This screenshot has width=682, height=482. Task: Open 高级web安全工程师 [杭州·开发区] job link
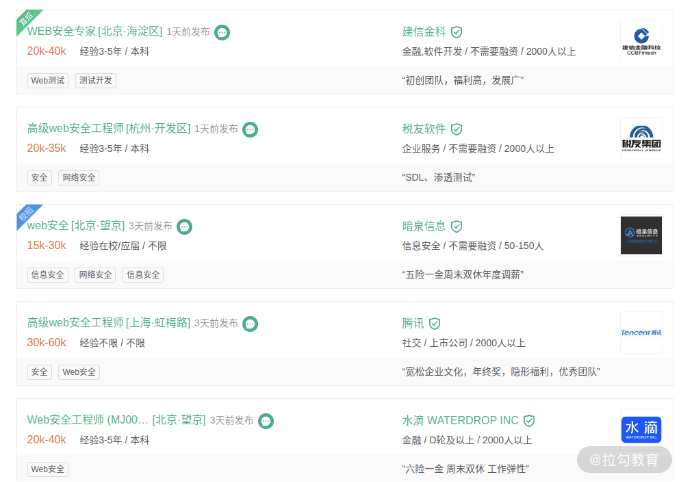[x=109, y=129]
